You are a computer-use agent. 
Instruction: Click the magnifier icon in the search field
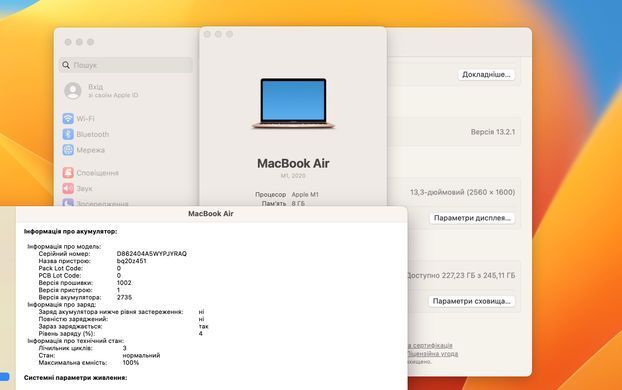[x=66, y=65]
